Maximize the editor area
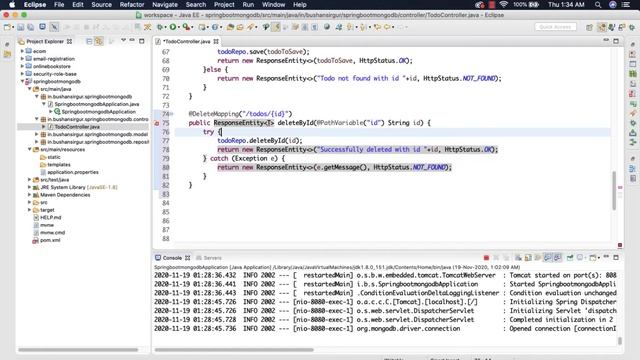Screen dimensions: 640x360 (x=616, y=41)
